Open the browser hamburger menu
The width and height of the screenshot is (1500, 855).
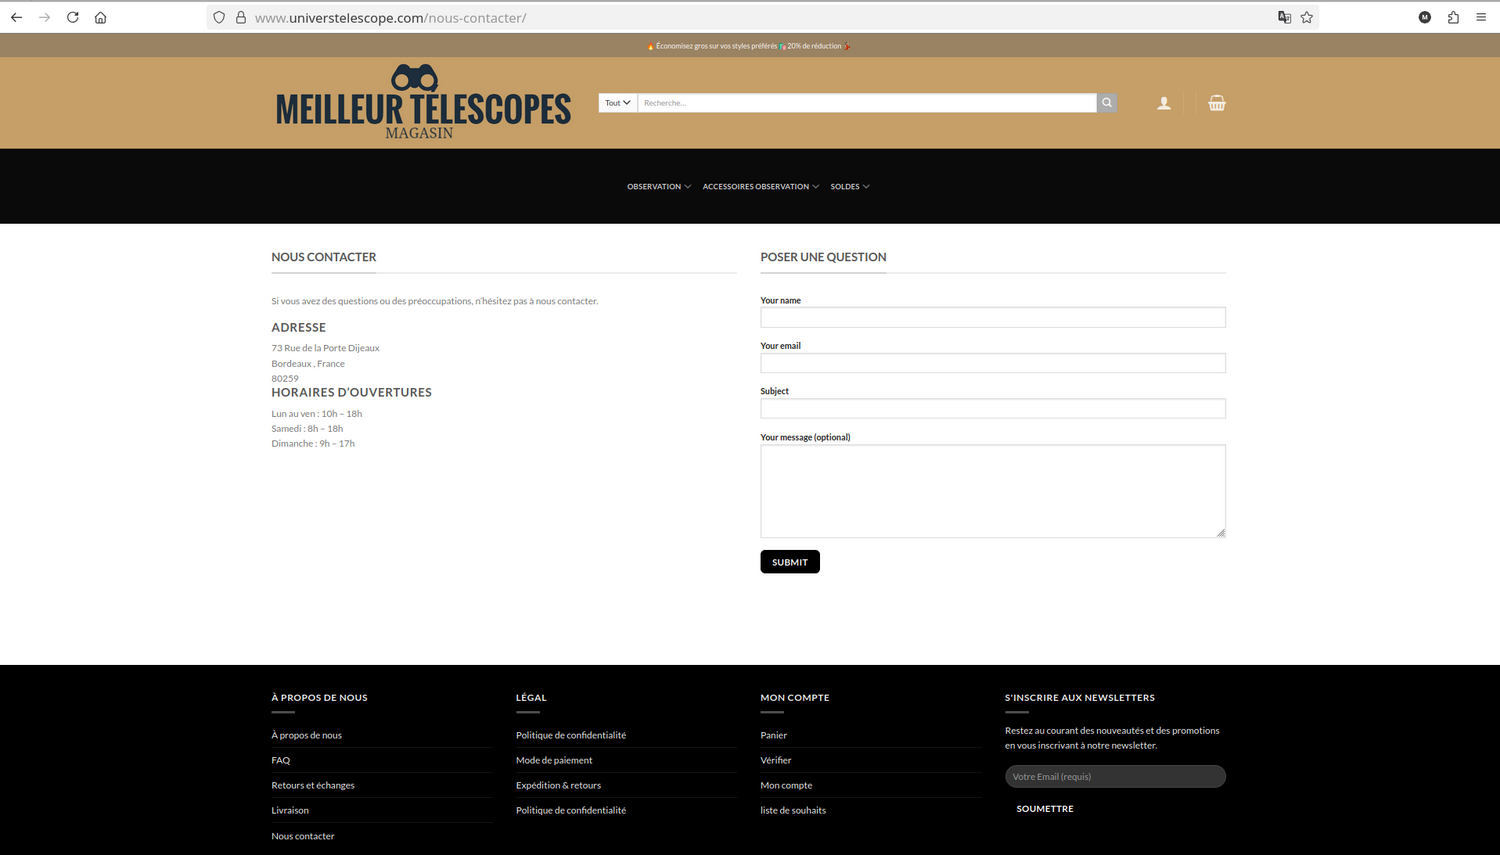pyautogui.click(x=1480, y=17)
